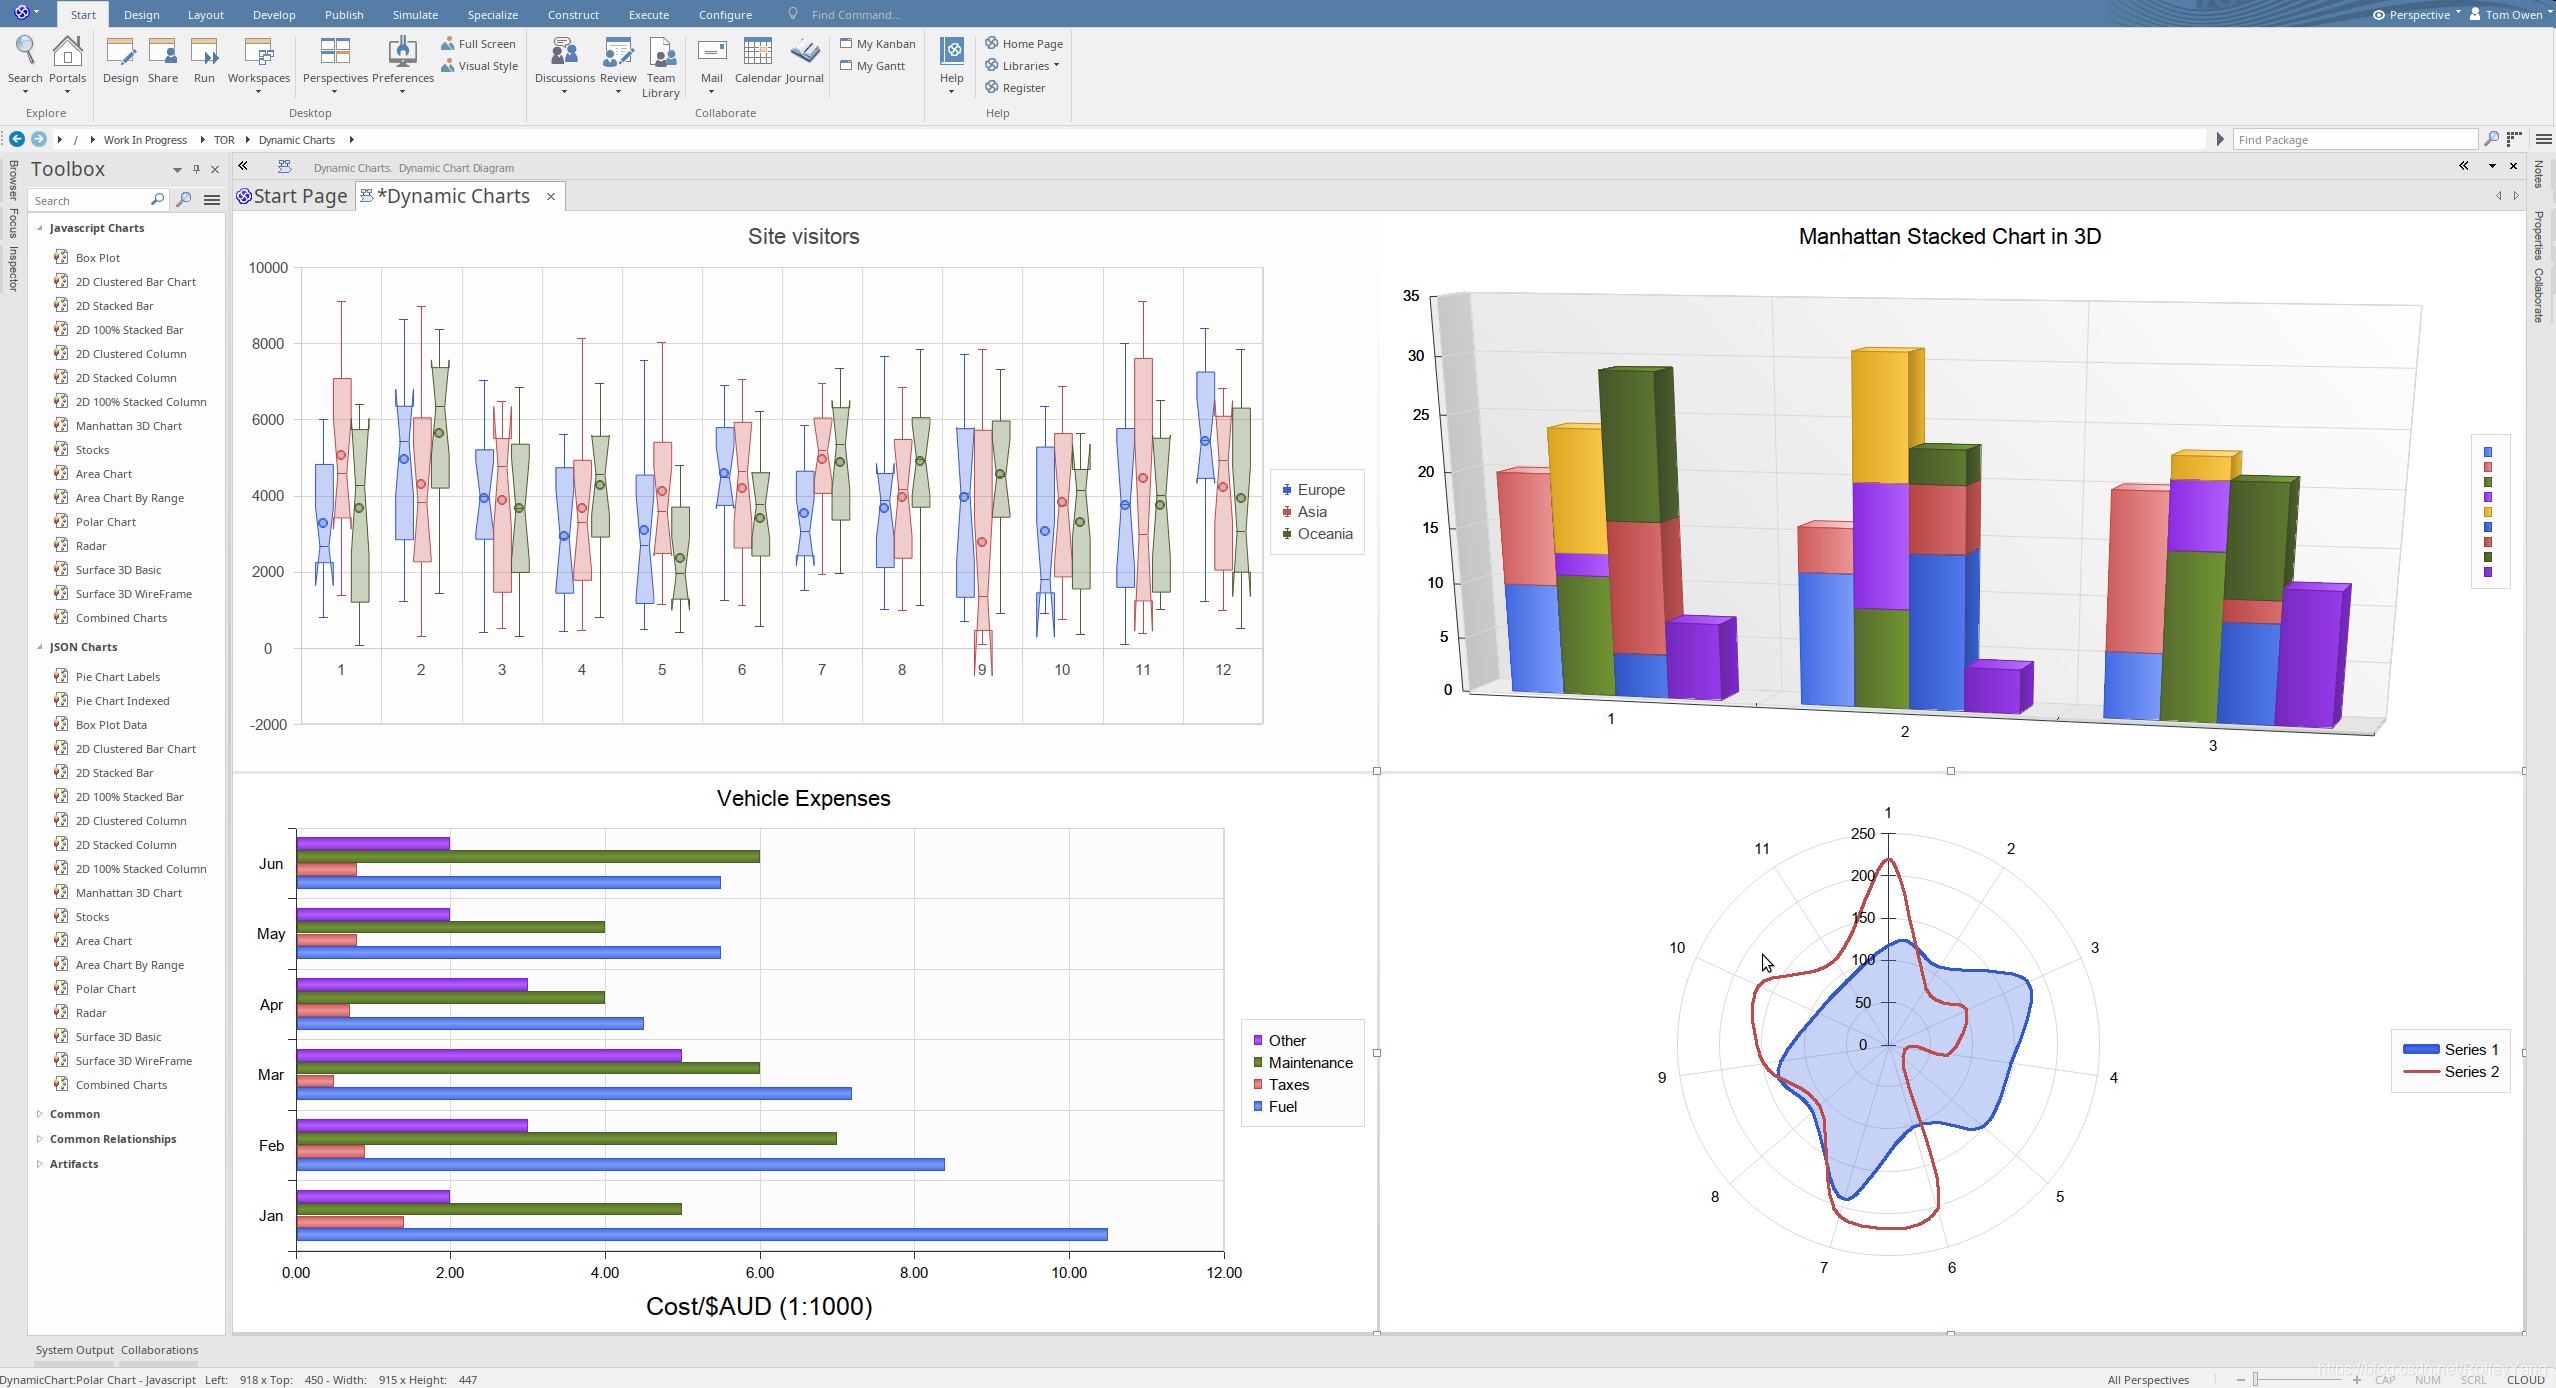This screenshot has width=2556, height=1388.
Task: Click the Develop ribbon menu item
Action: [273, 14]
